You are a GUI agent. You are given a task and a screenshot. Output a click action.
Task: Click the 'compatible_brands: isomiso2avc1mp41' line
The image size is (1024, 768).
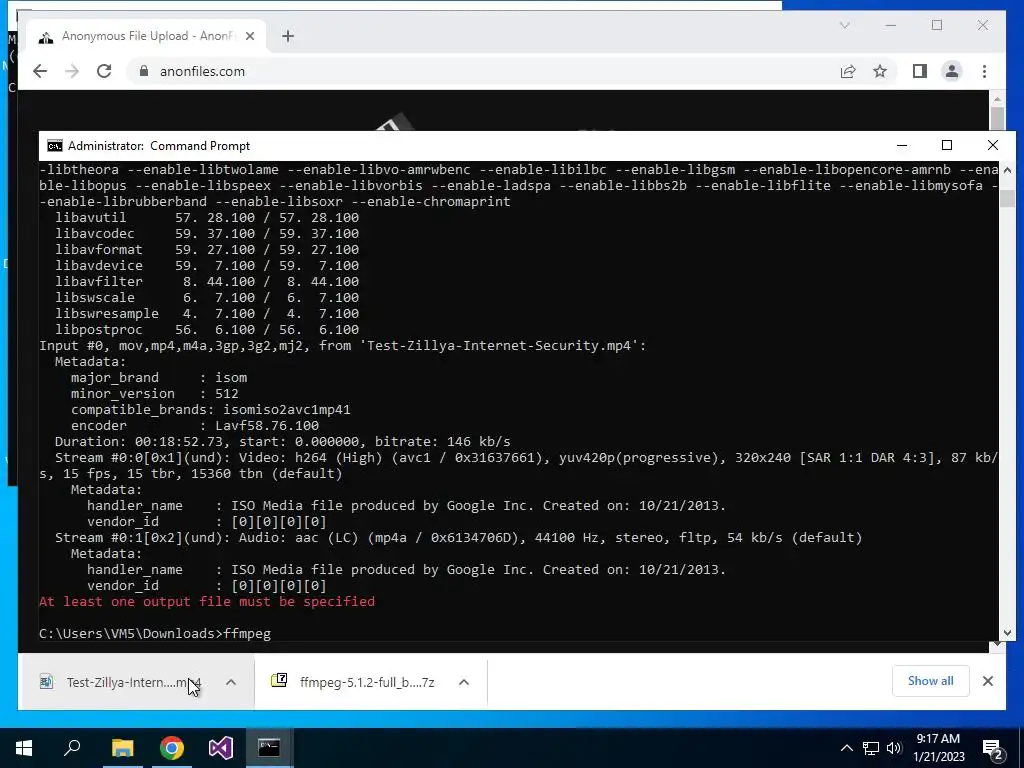tap(210, 409)
